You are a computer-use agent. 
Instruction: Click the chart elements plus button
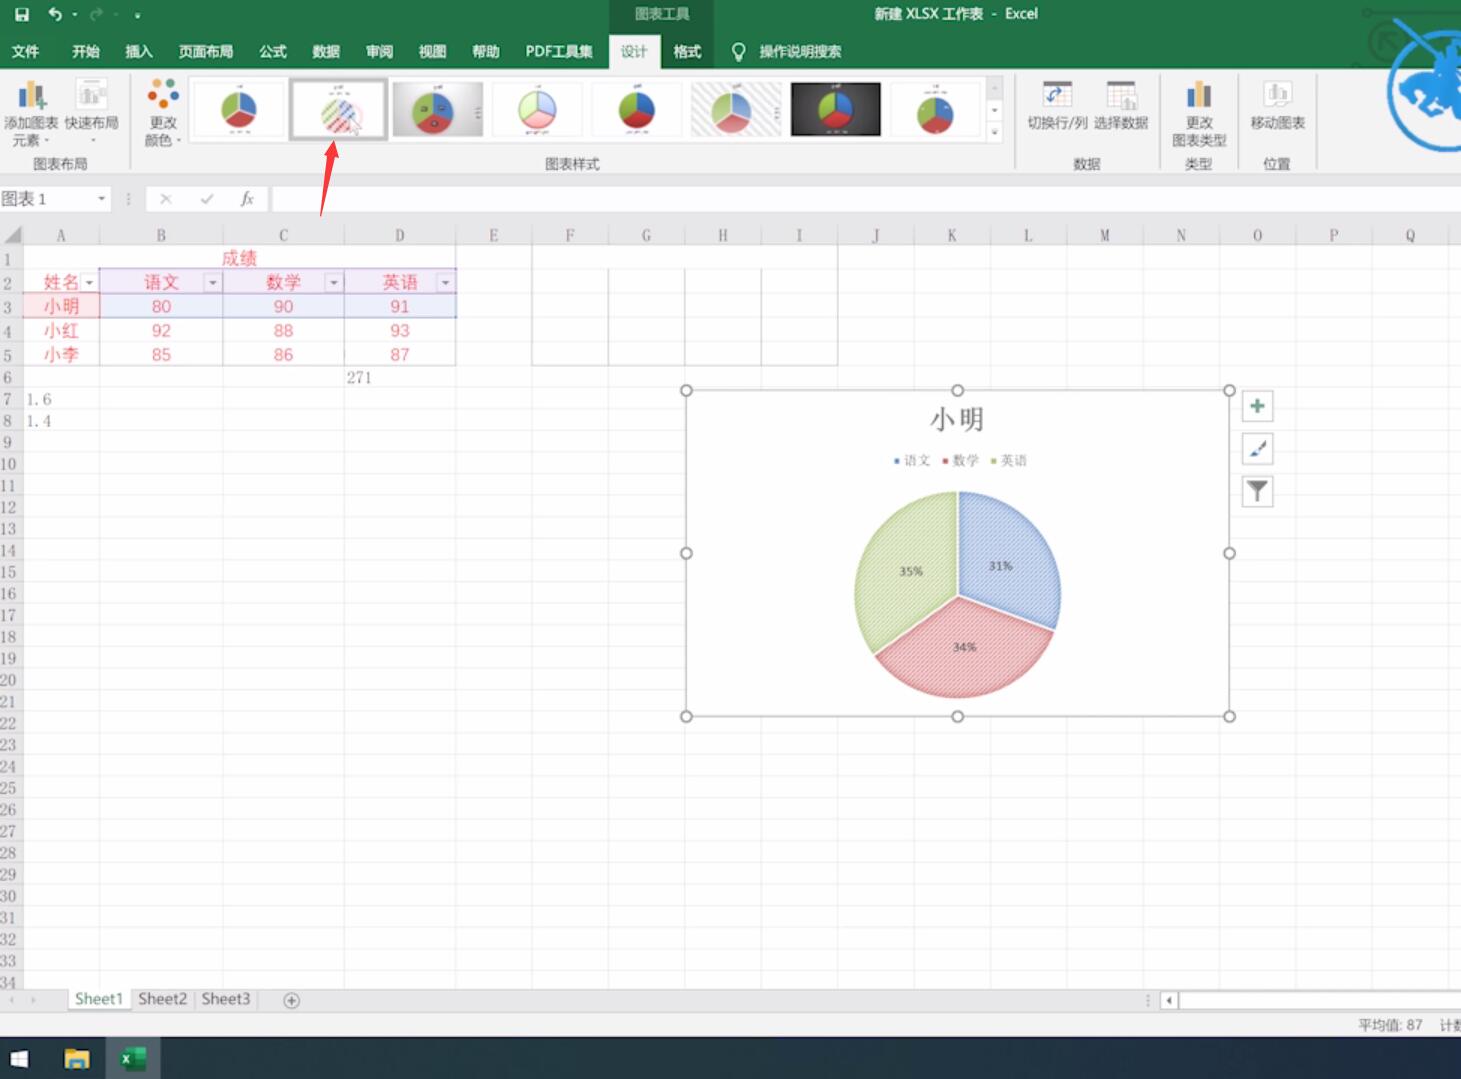(x=1257, y=406)
